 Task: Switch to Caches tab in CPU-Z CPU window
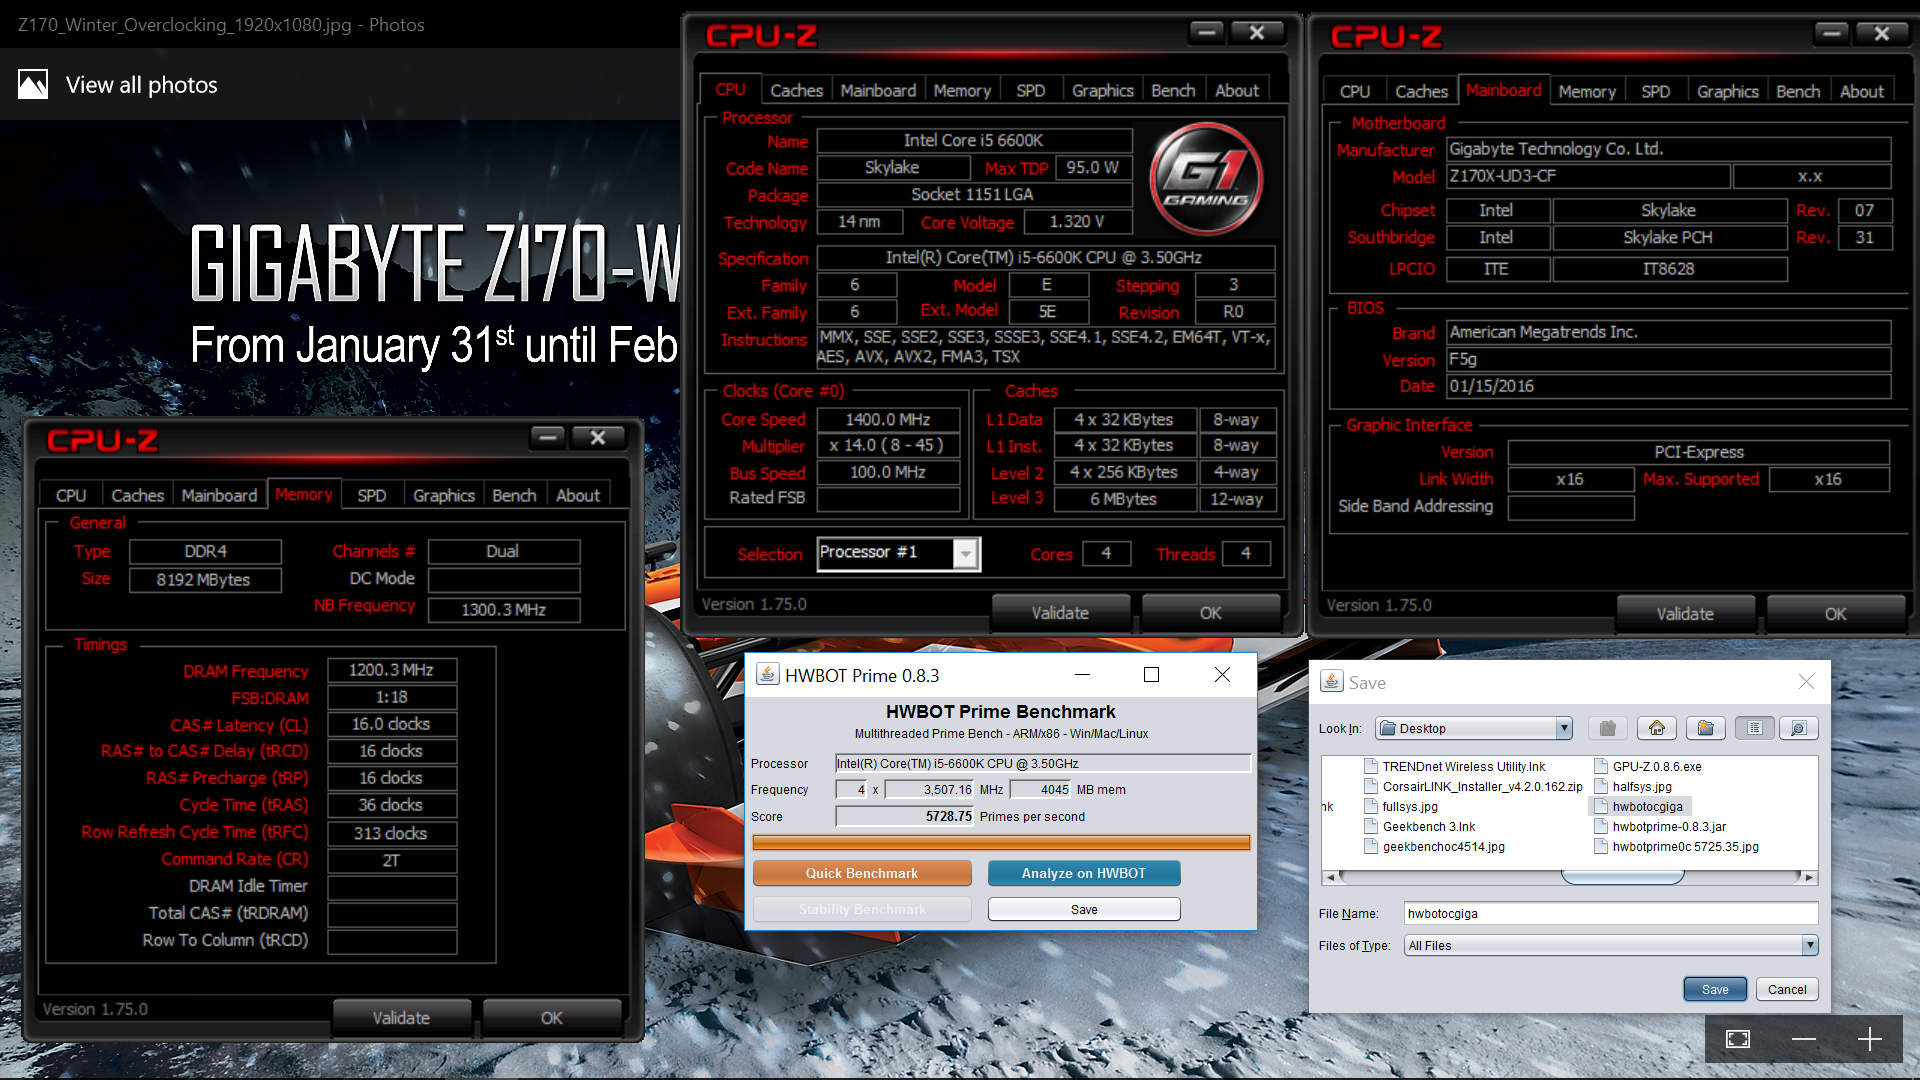tap(796, 90)
